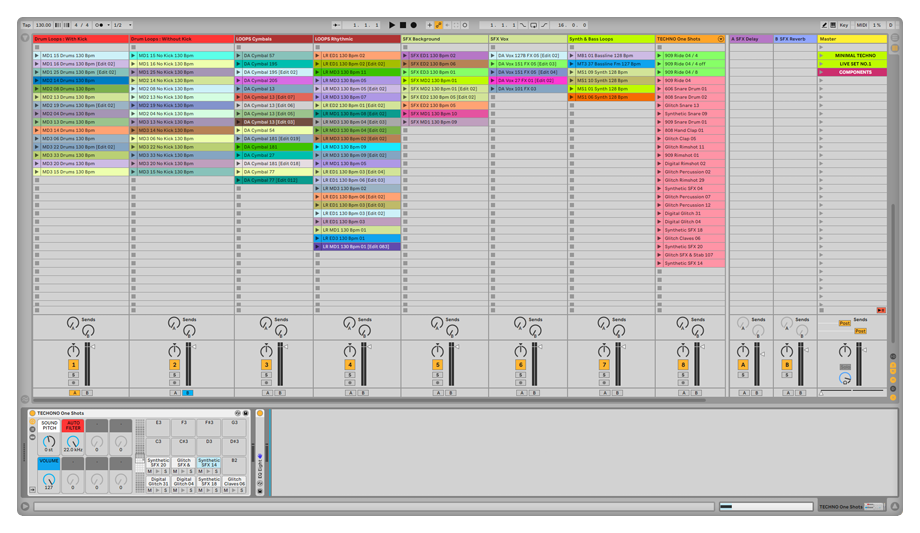Launch clip 909 Ride 04 / 4
The width and height of the screenshot is (920, 533).
(x=659, y=56)
